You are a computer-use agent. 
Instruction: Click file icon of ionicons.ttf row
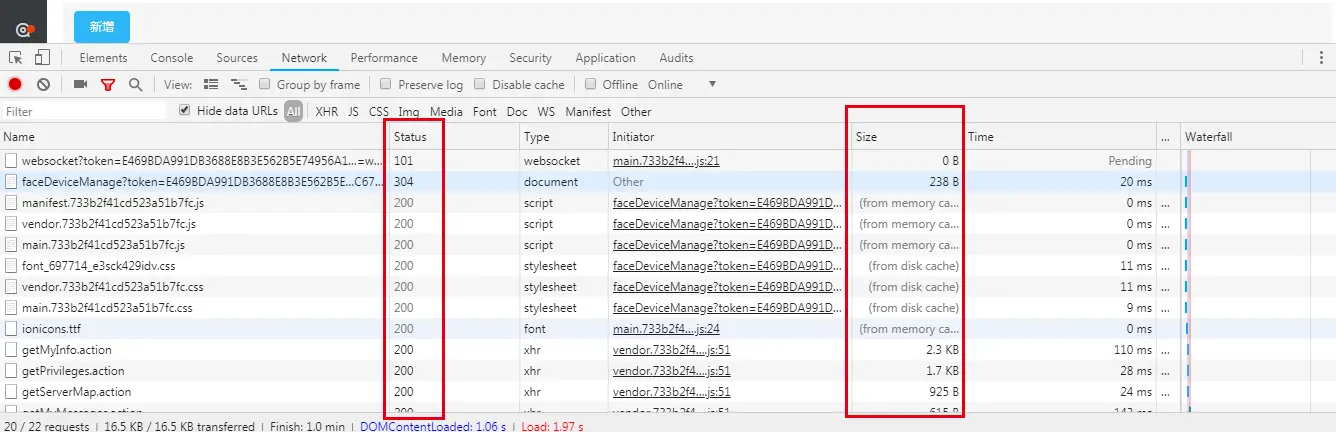10,329
